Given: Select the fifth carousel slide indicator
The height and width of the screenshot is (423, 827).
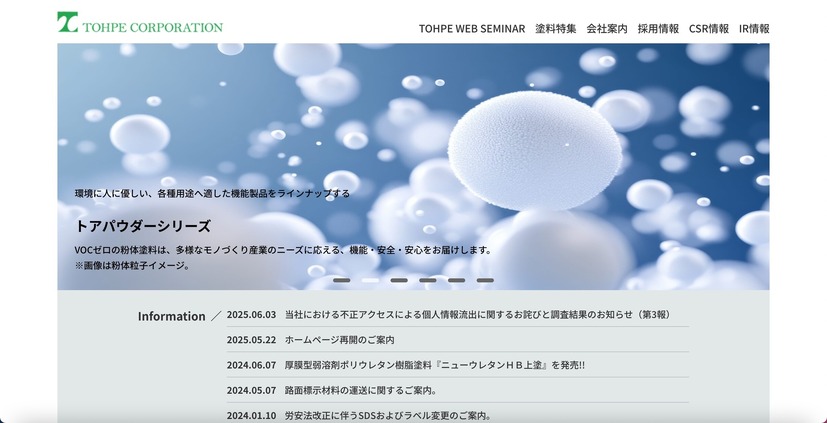Looking at the screenshot, I should point(456,280).
